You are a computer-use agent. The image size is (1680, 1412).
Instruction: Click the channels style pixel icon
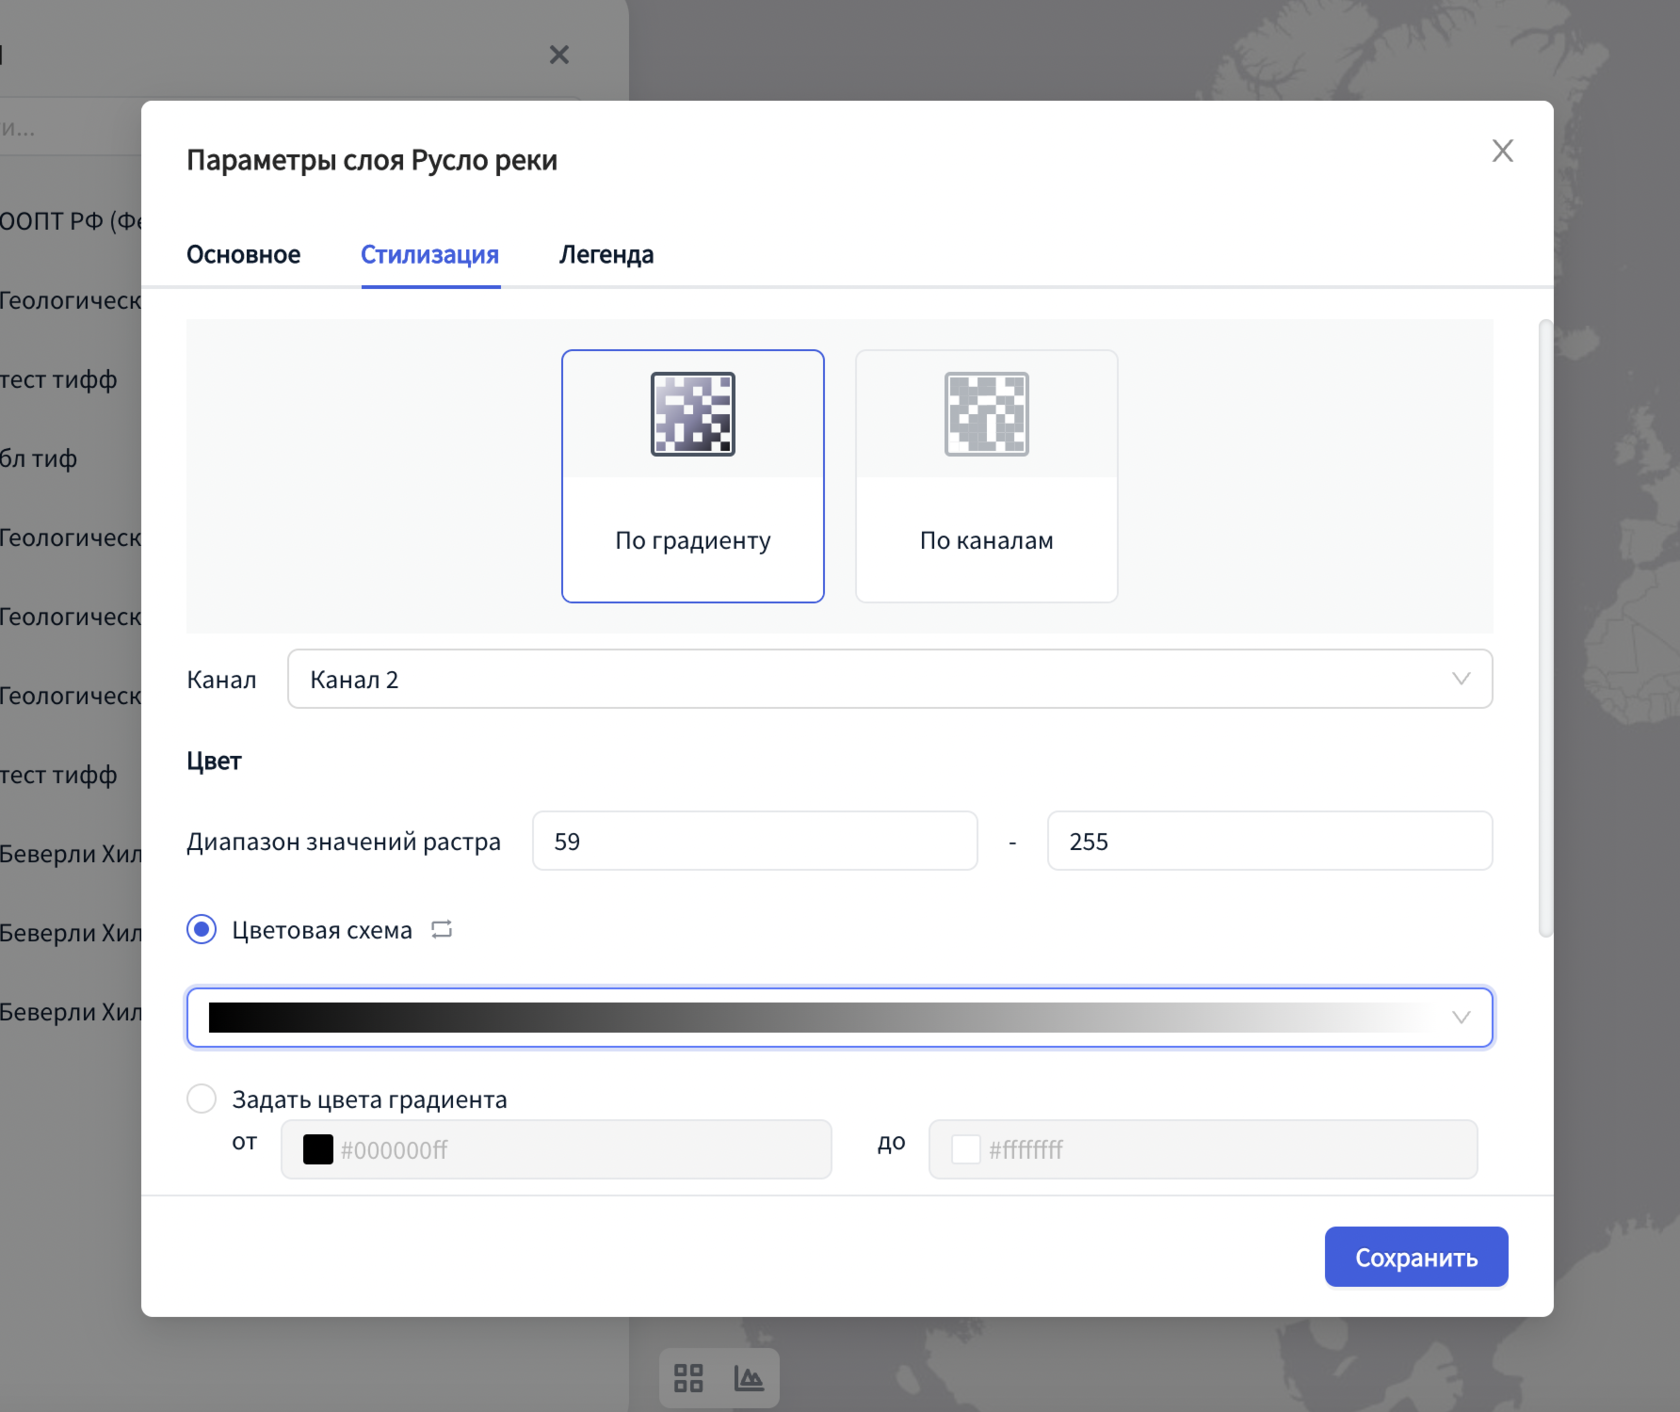click(x=986, y=414)
